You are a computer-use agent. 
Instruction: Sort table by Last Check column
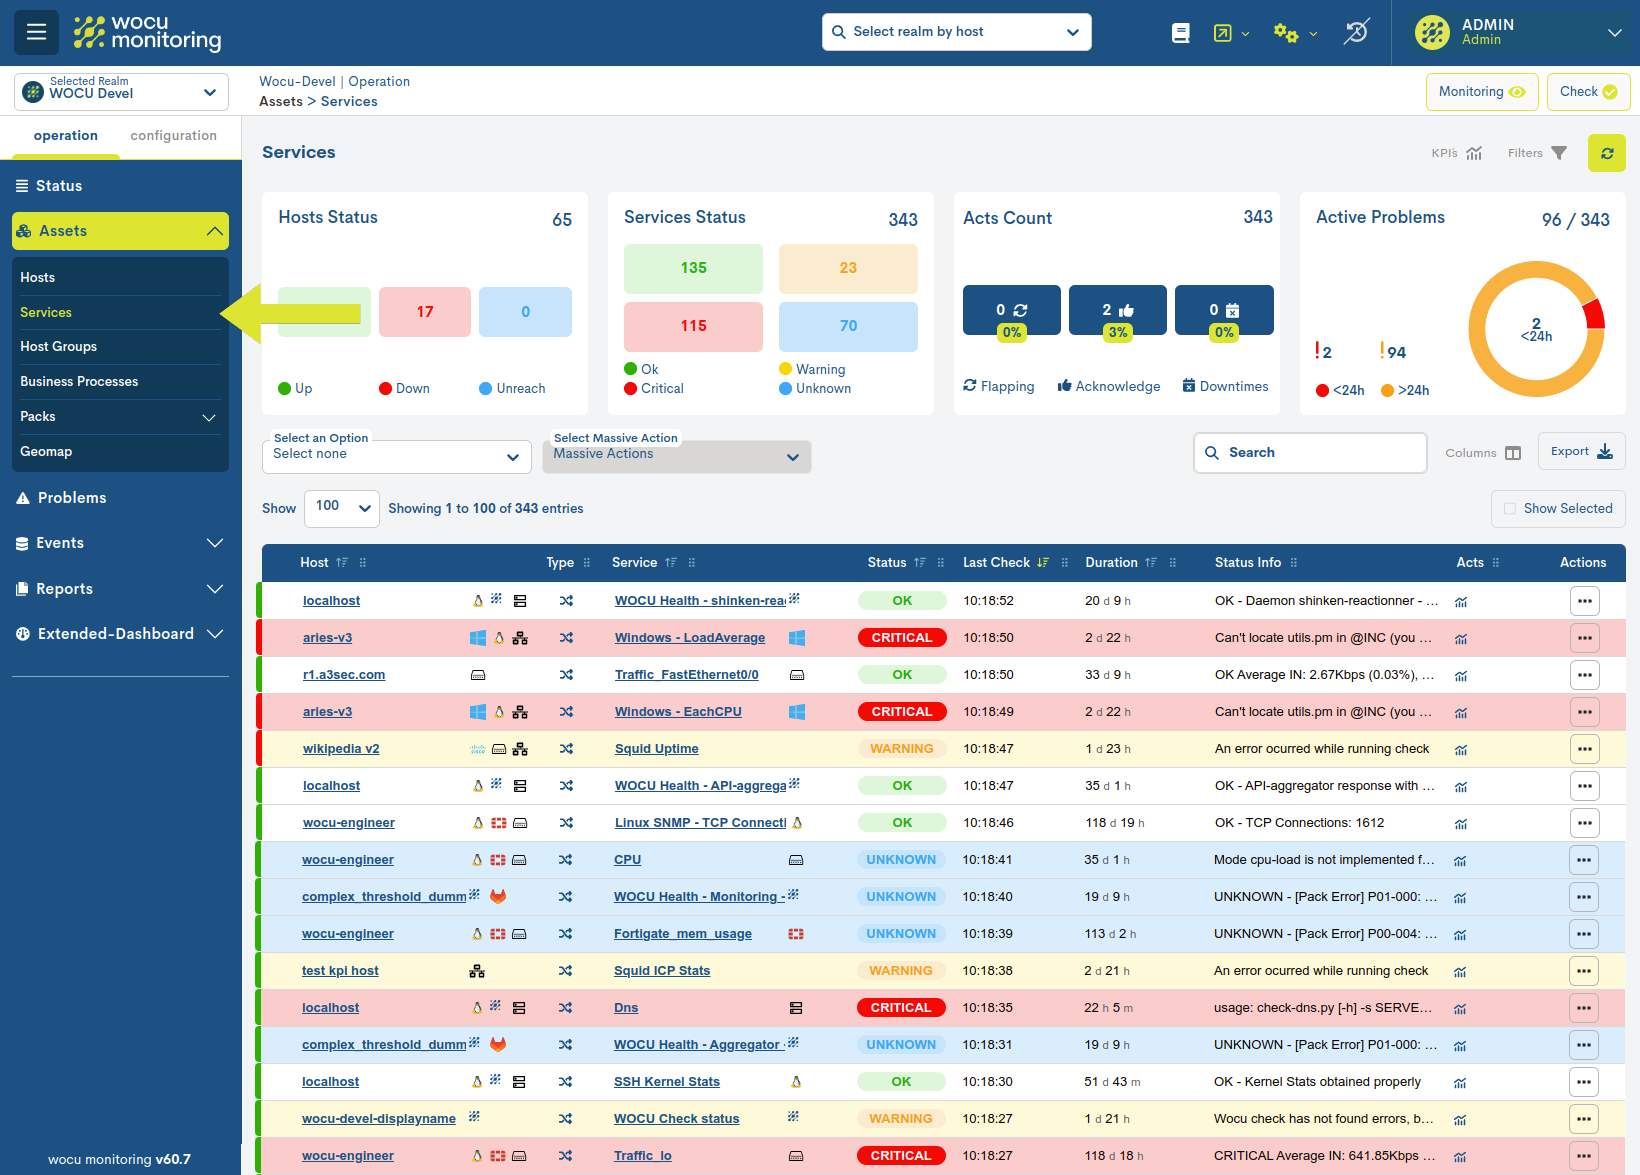(x=1043, y=563)
